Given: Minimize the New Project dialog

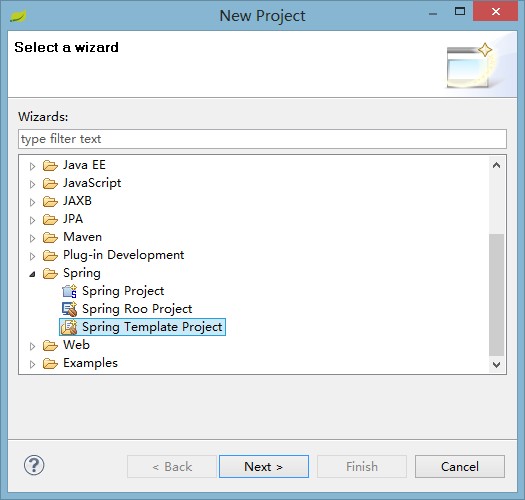Looking at the screenshot, I should pyautogui.click(x=433, y=13).
